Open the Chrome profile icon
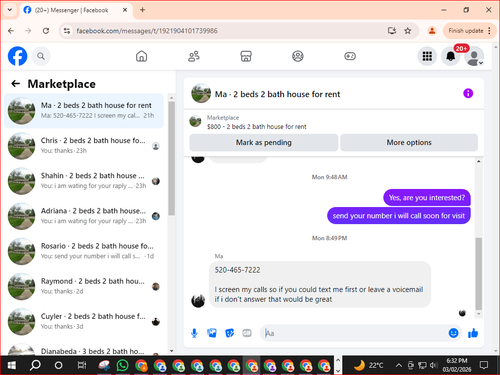Image resolution: width=500 pixels, height=375 pixels. click(432, 31)
